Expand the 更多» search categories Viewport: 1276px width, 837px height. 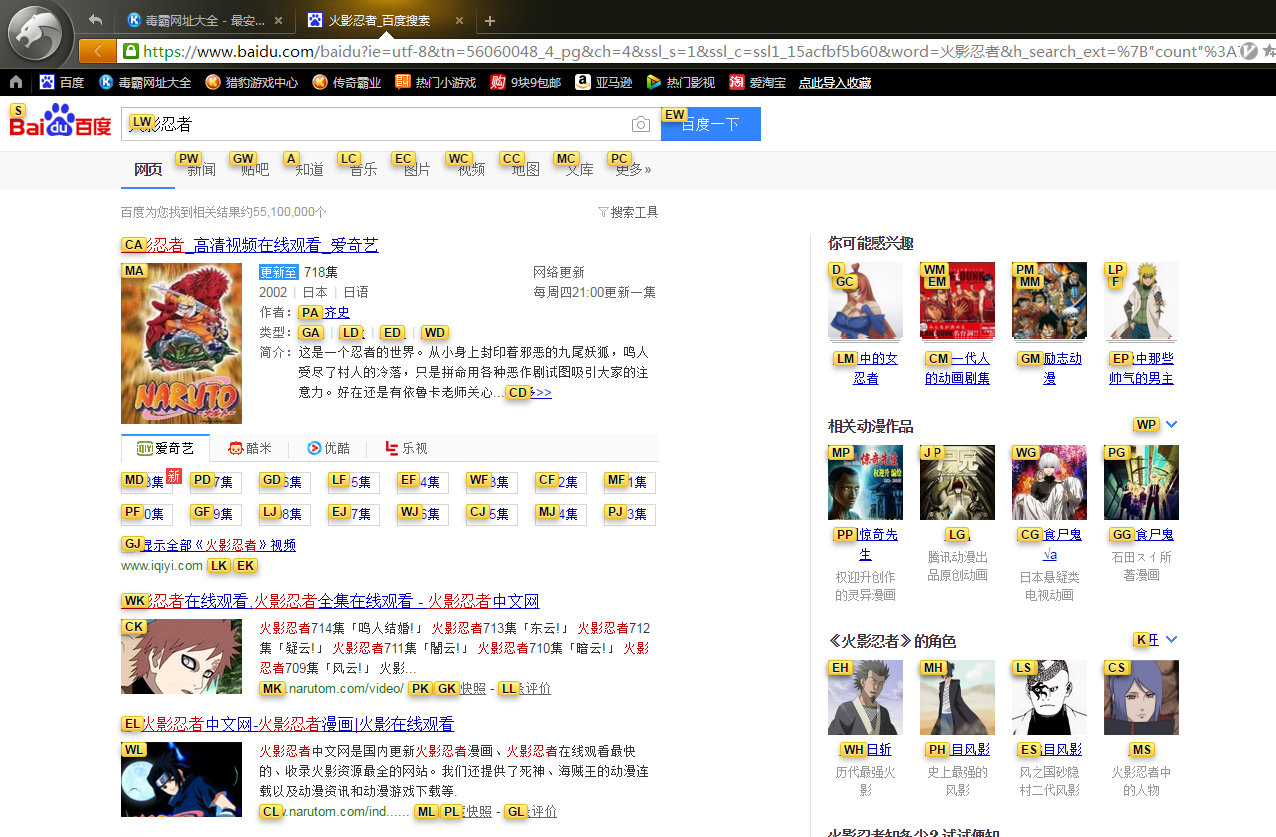pos(633,170)
